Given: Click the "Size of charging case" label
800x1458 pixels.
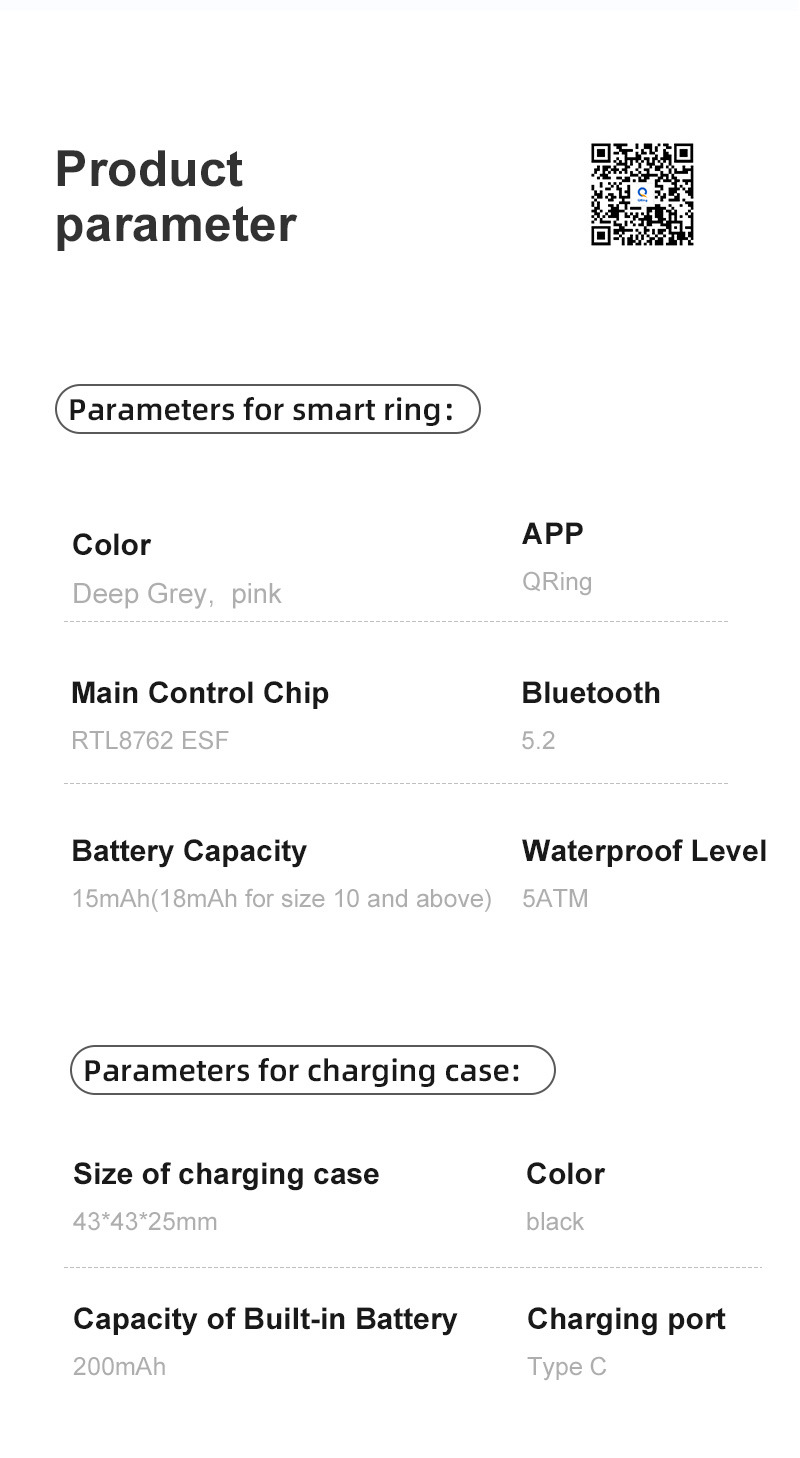Looking at the screenshot, I should point(226,1174).
